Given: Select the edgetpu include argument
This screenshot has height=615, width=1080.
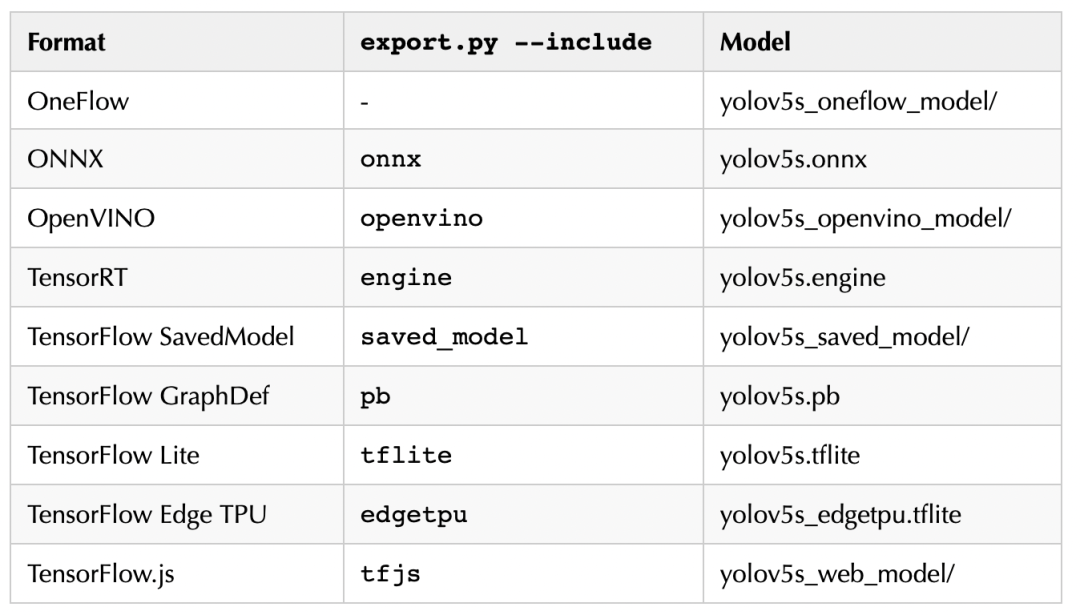Looking at the screenshot, I should (x=413, y=515).
